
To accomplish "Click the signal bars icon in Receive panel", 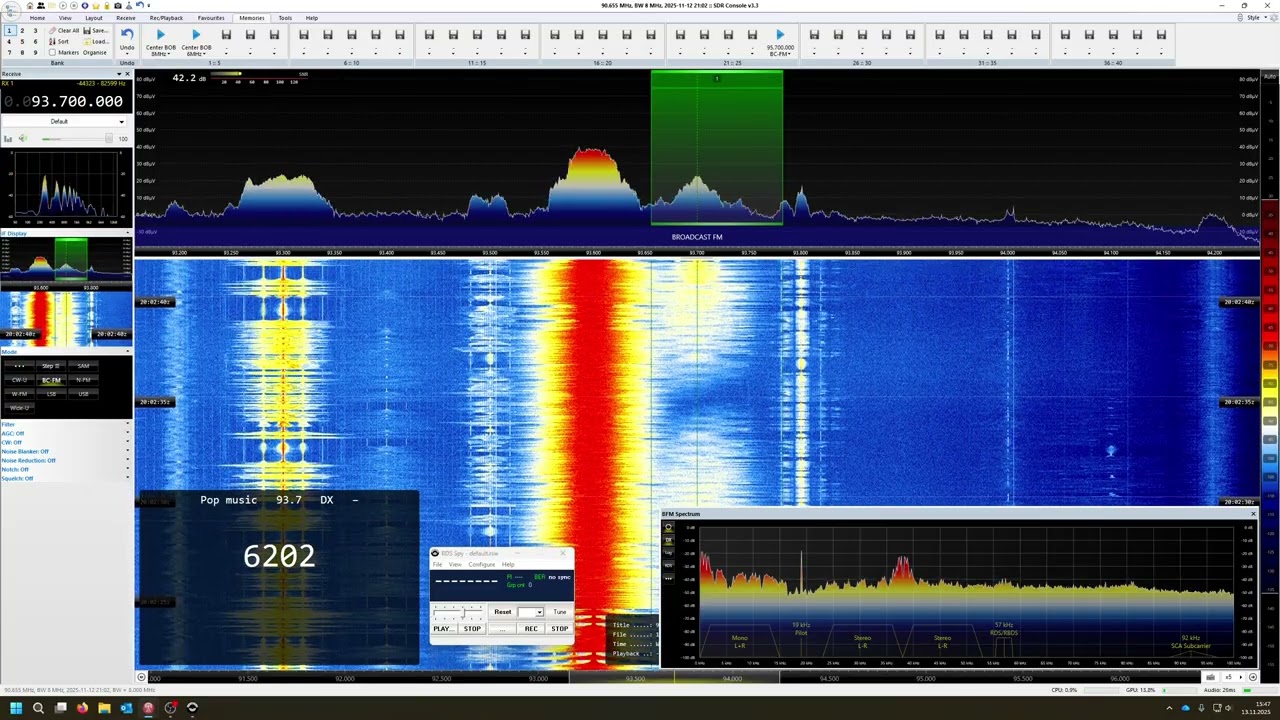I will [8, 139].
